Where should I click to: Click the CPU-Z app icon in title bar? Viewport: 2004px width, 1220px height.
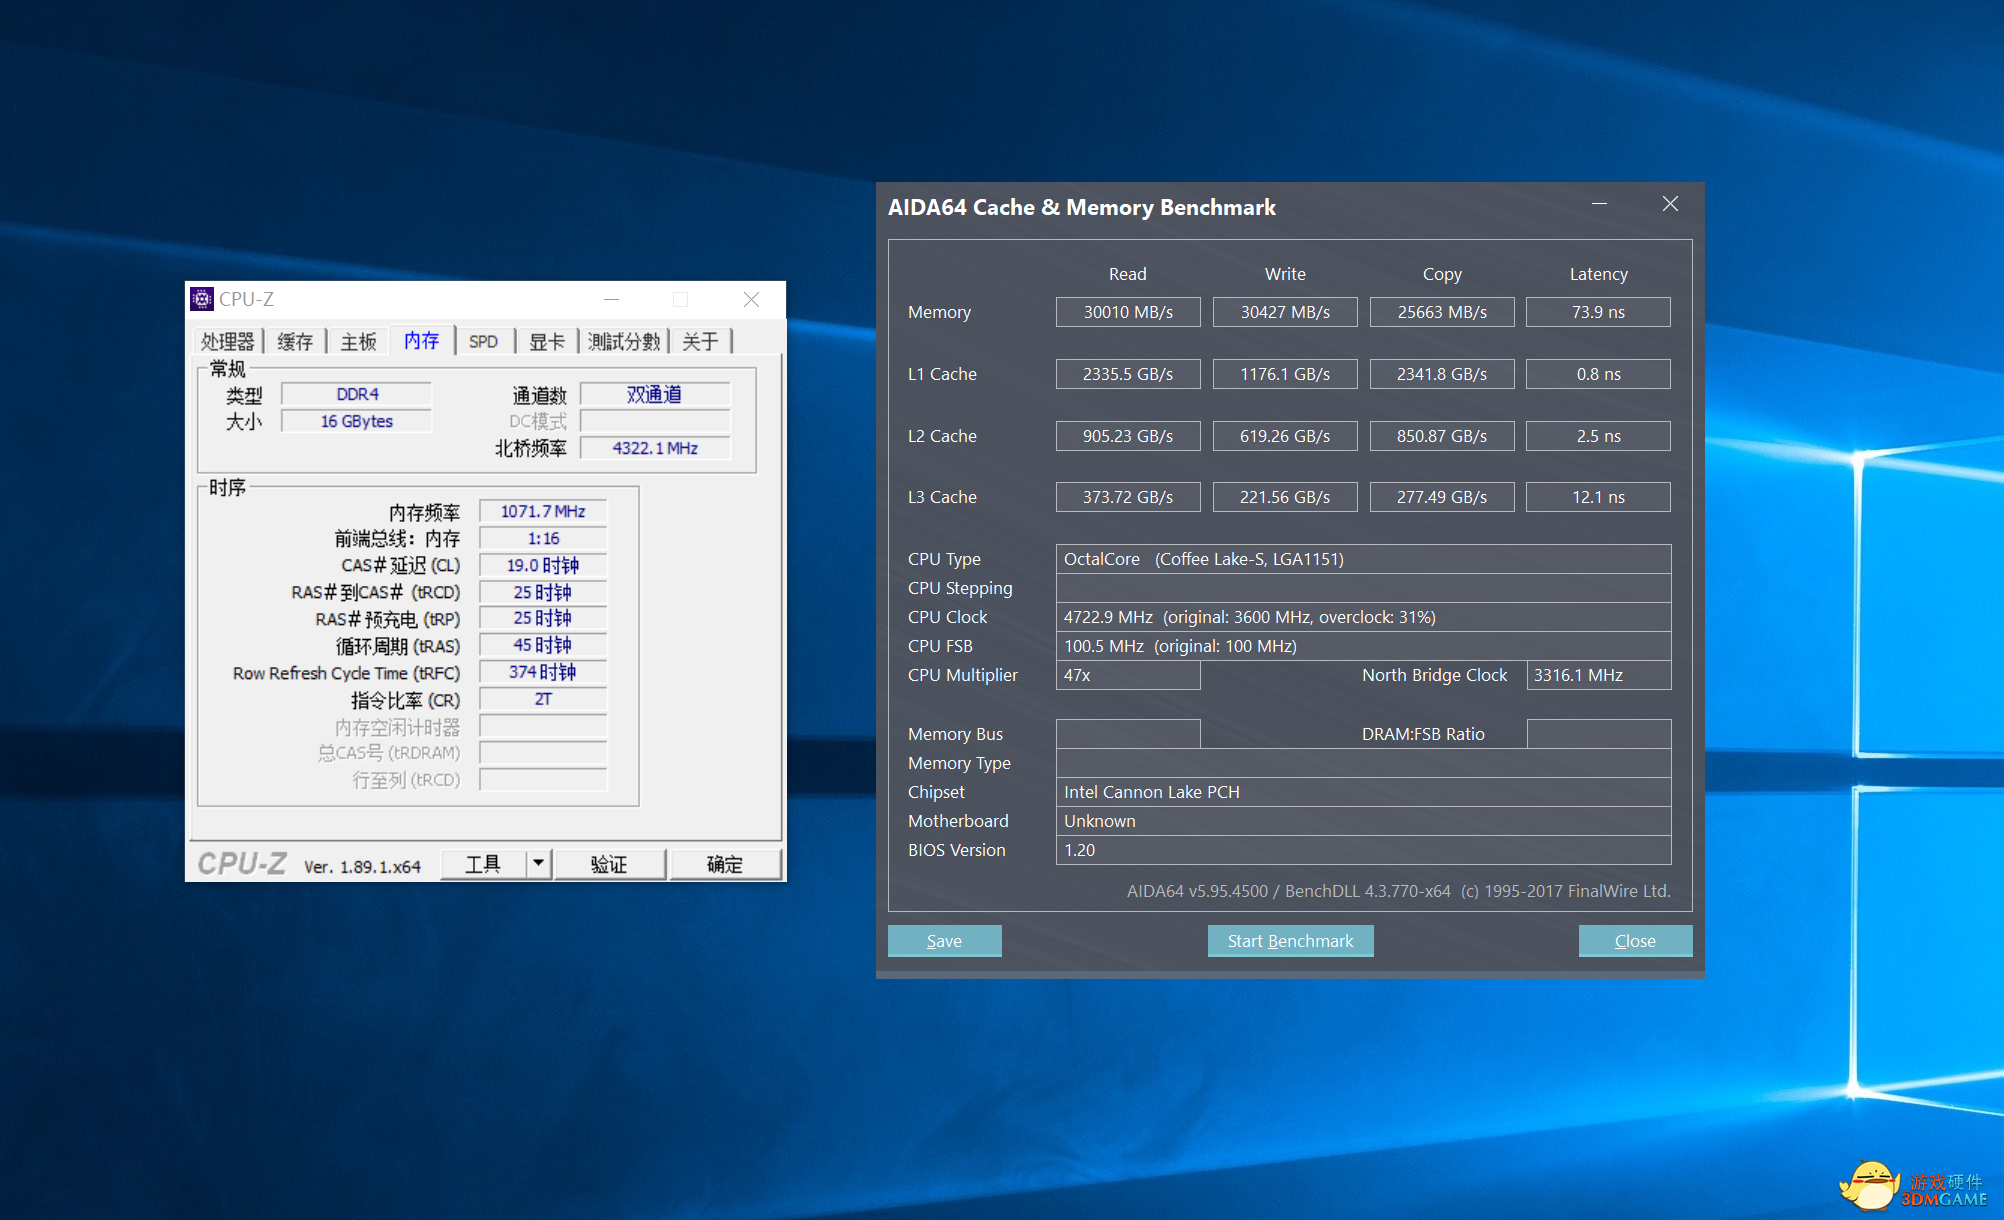point(202,299)
